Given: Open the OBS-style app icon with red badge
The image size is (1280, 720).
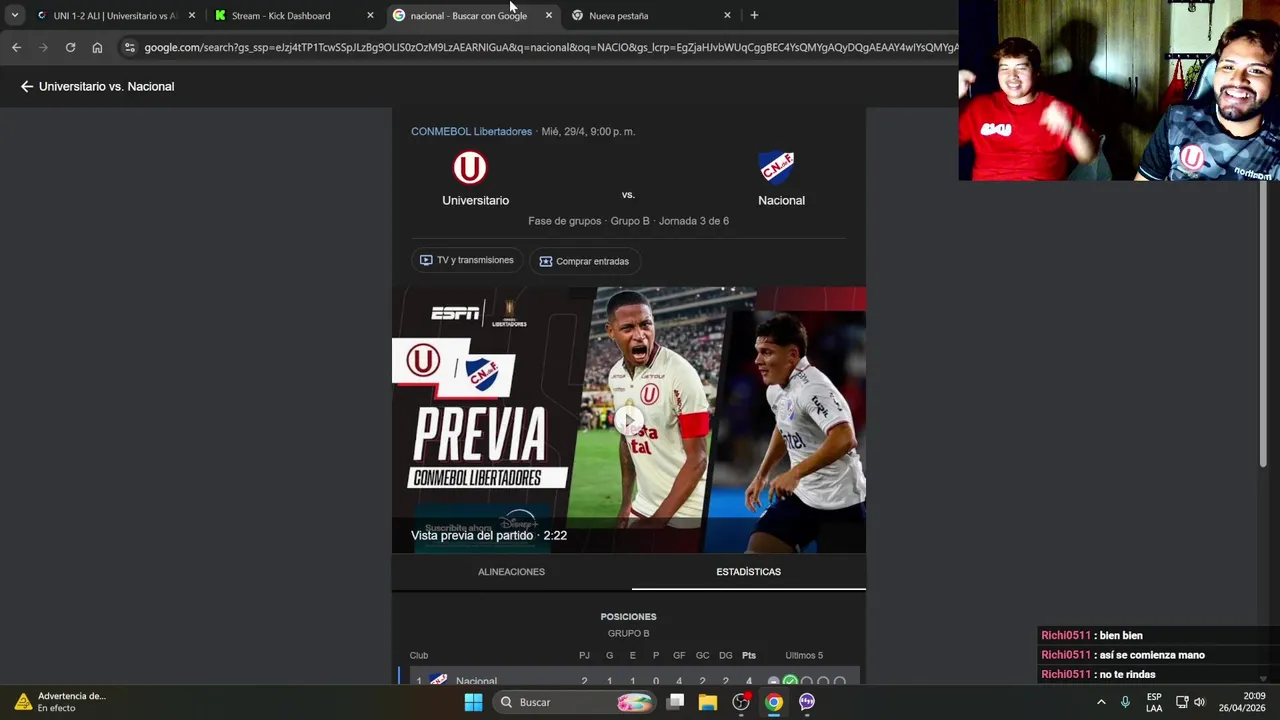Looking at the screenshot, I should pyautogui.click(x=741, y=702).
